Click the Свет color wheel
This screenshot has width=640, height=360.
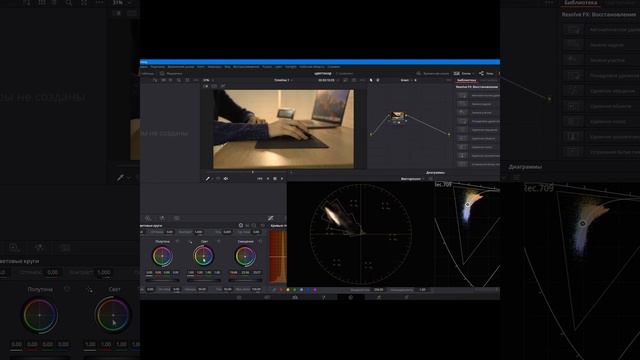point(204,256)
